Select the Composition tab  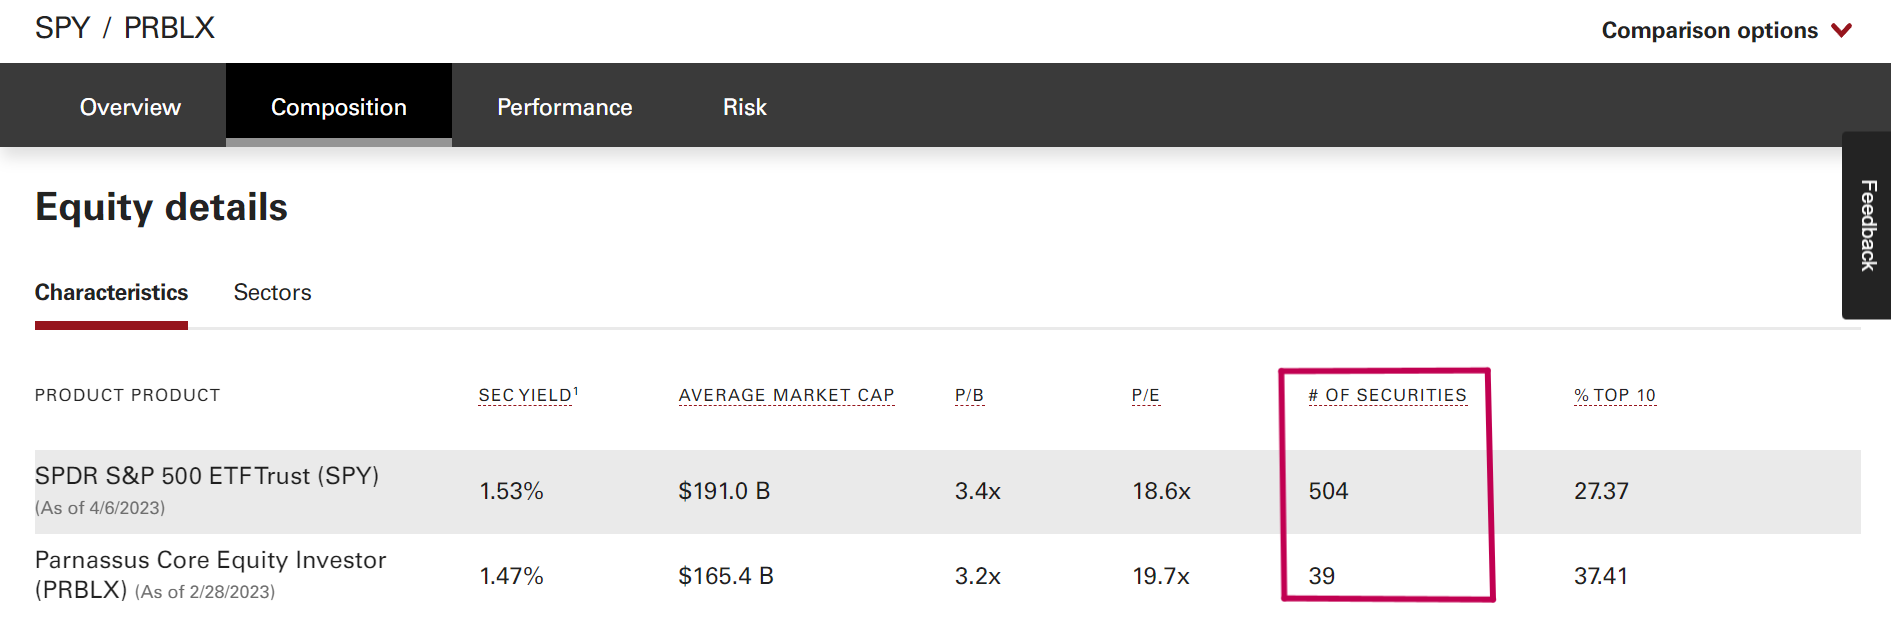pyautogui.click(x=338, y=107)
